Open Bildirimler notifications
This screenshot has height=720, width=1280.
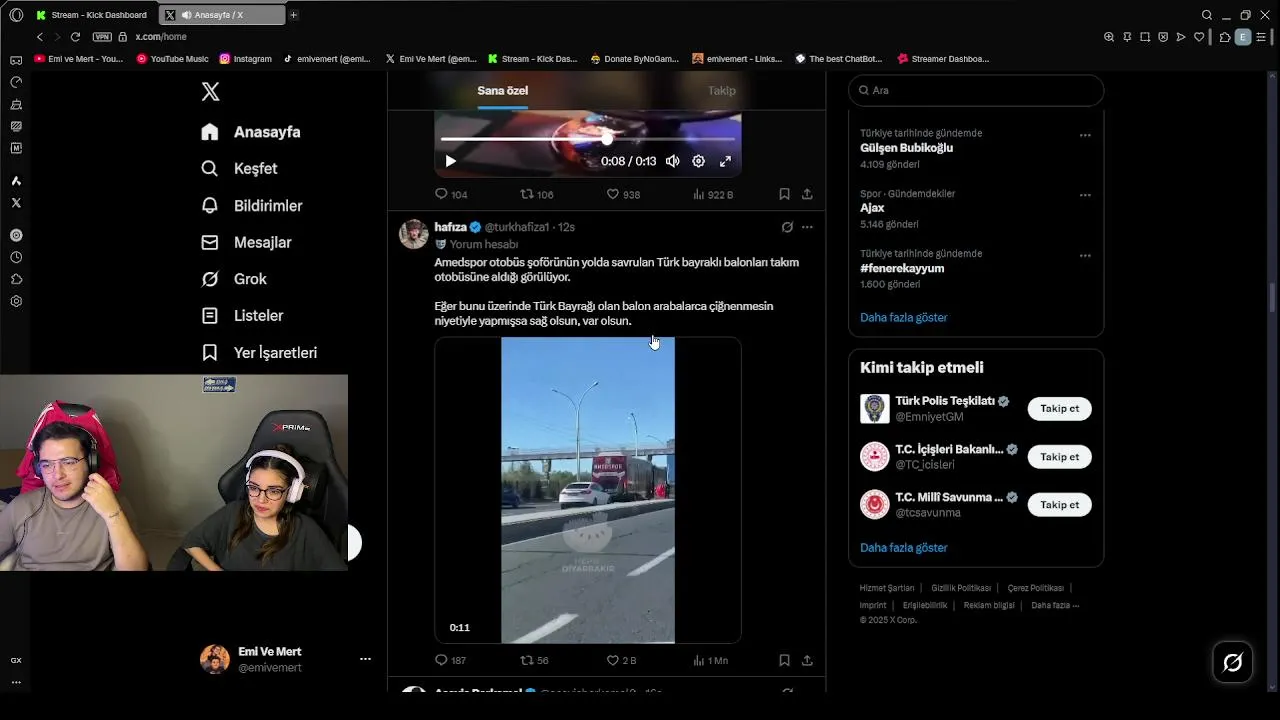(x=251, y=206)
